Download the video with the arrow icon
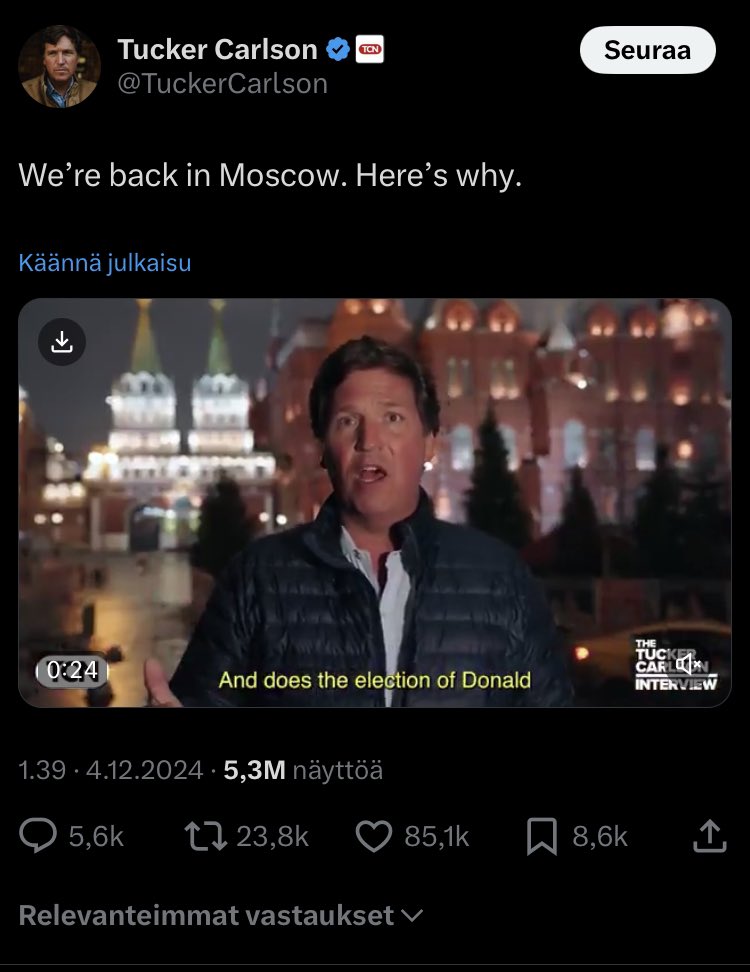This screenshot has height=972, width=750. tap(61, 342)
